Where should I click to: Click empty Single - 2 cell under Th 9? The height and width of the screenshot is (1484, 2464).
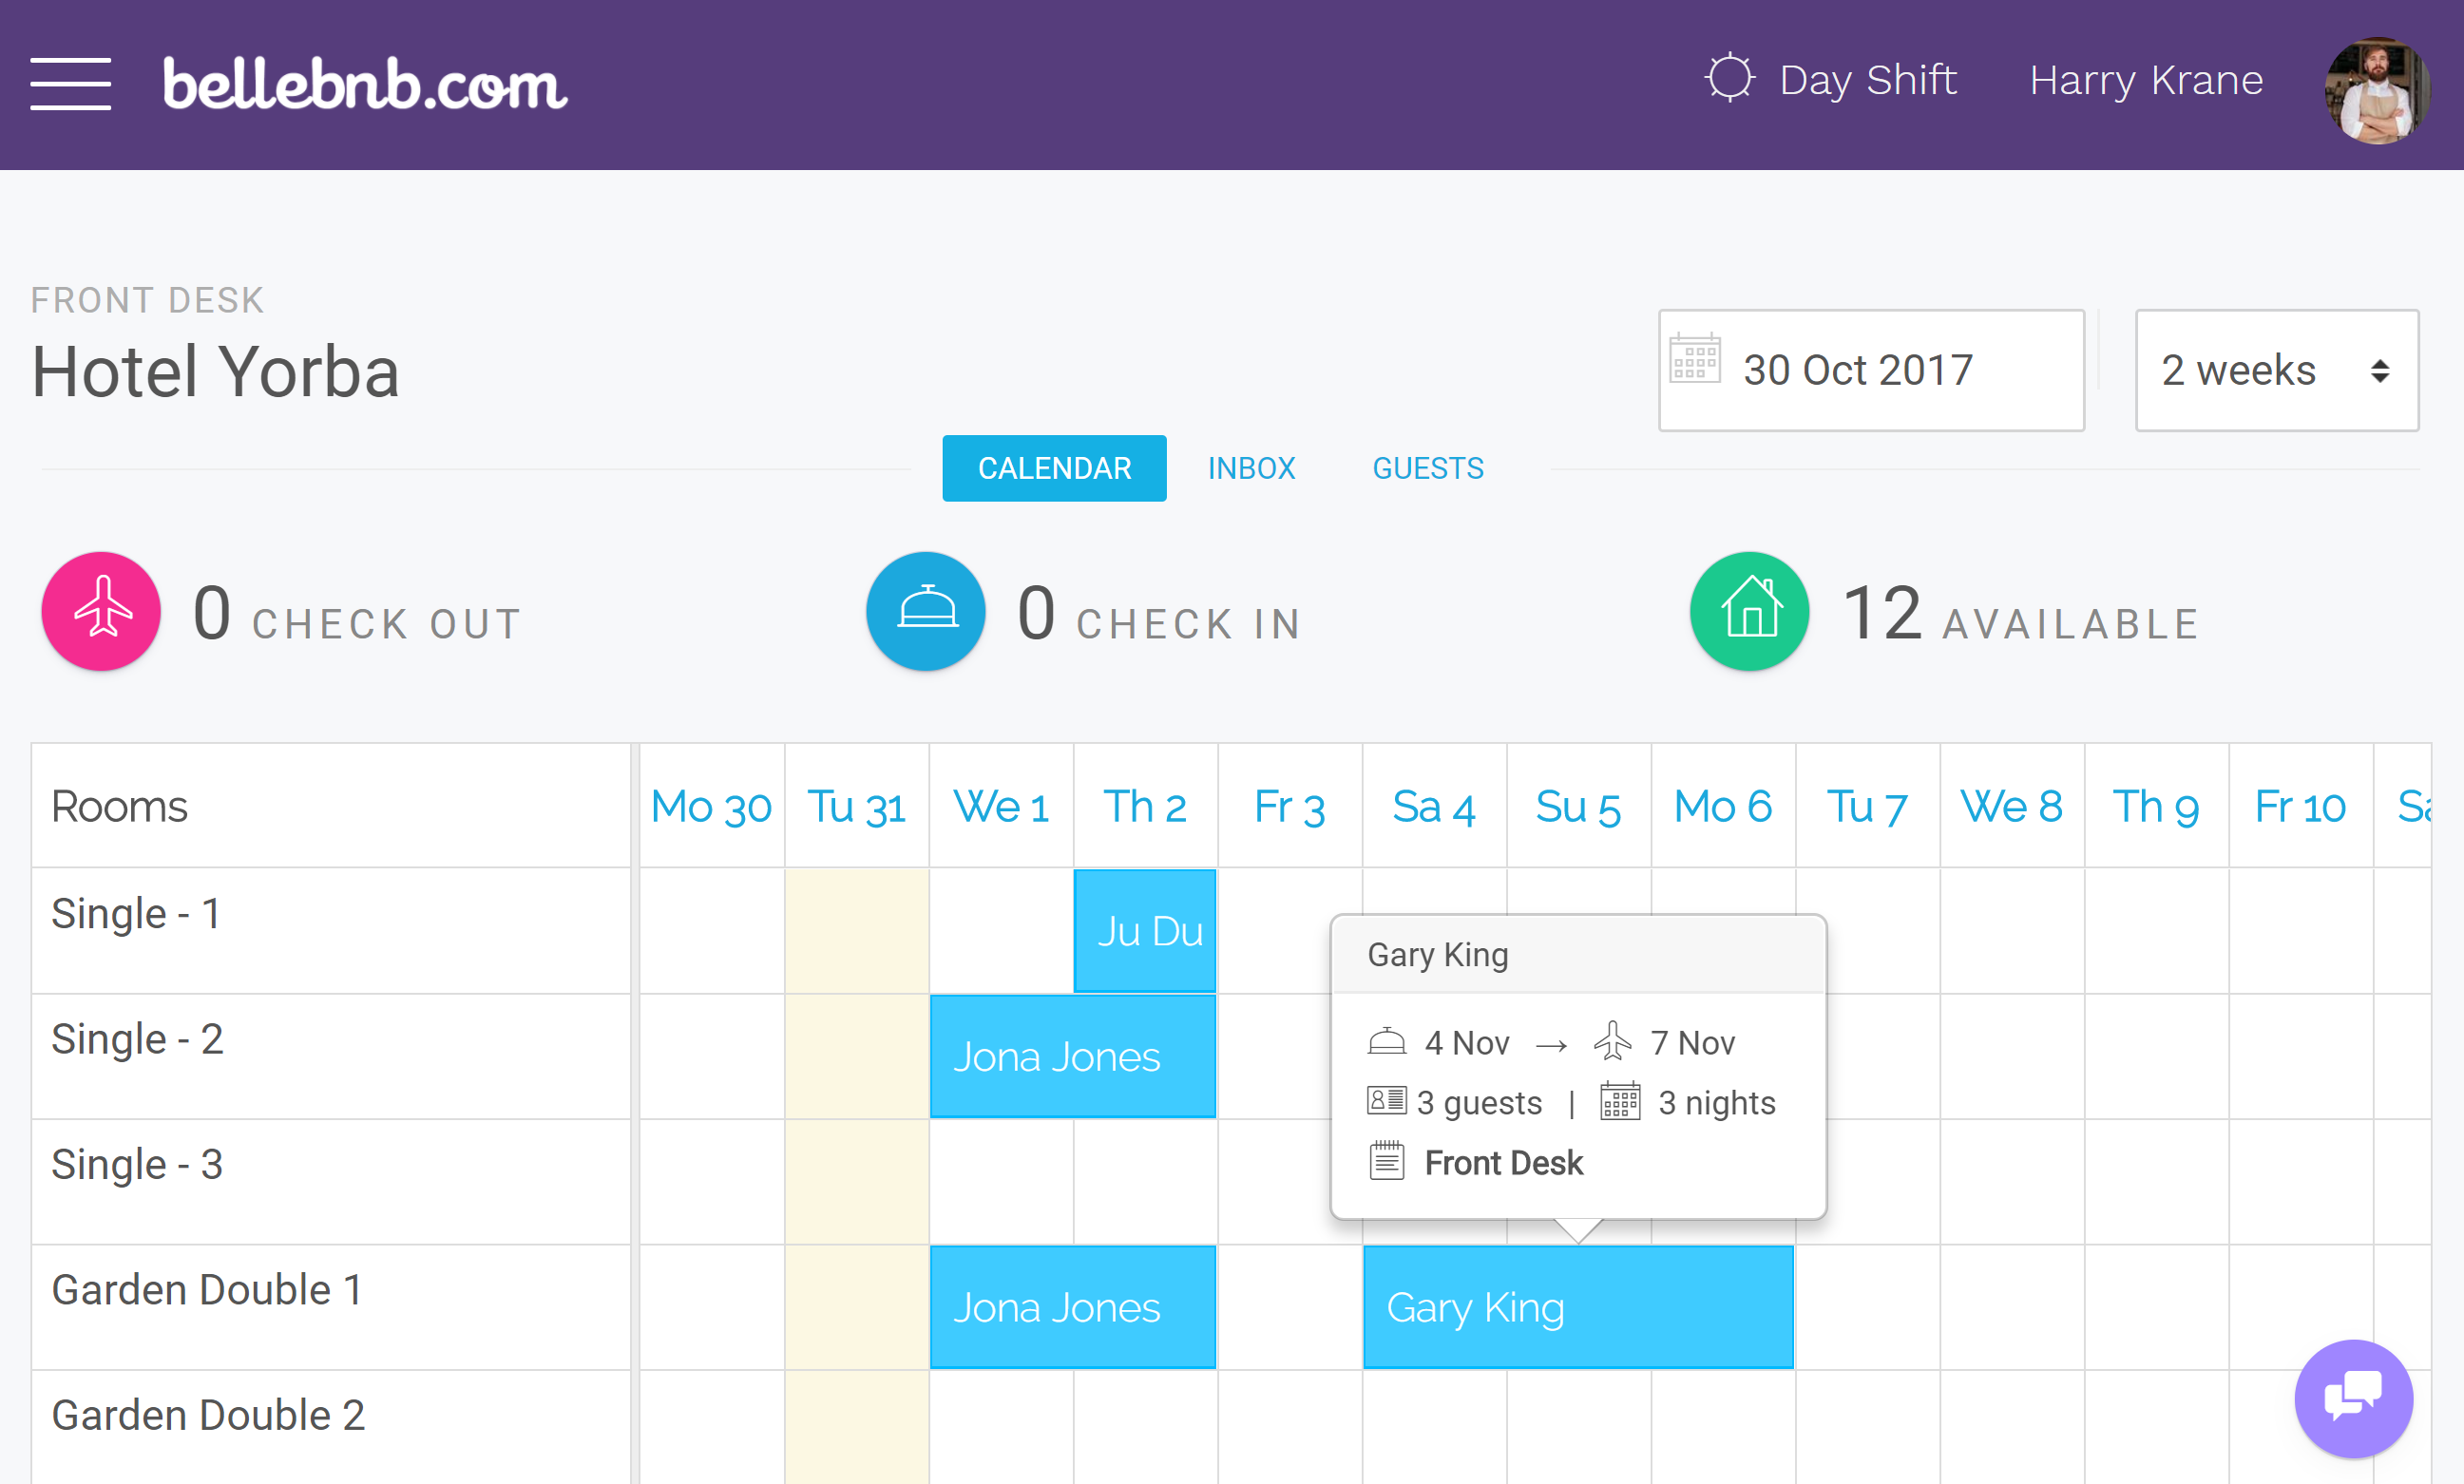pyautogui.click(x=2156, y=1056)
